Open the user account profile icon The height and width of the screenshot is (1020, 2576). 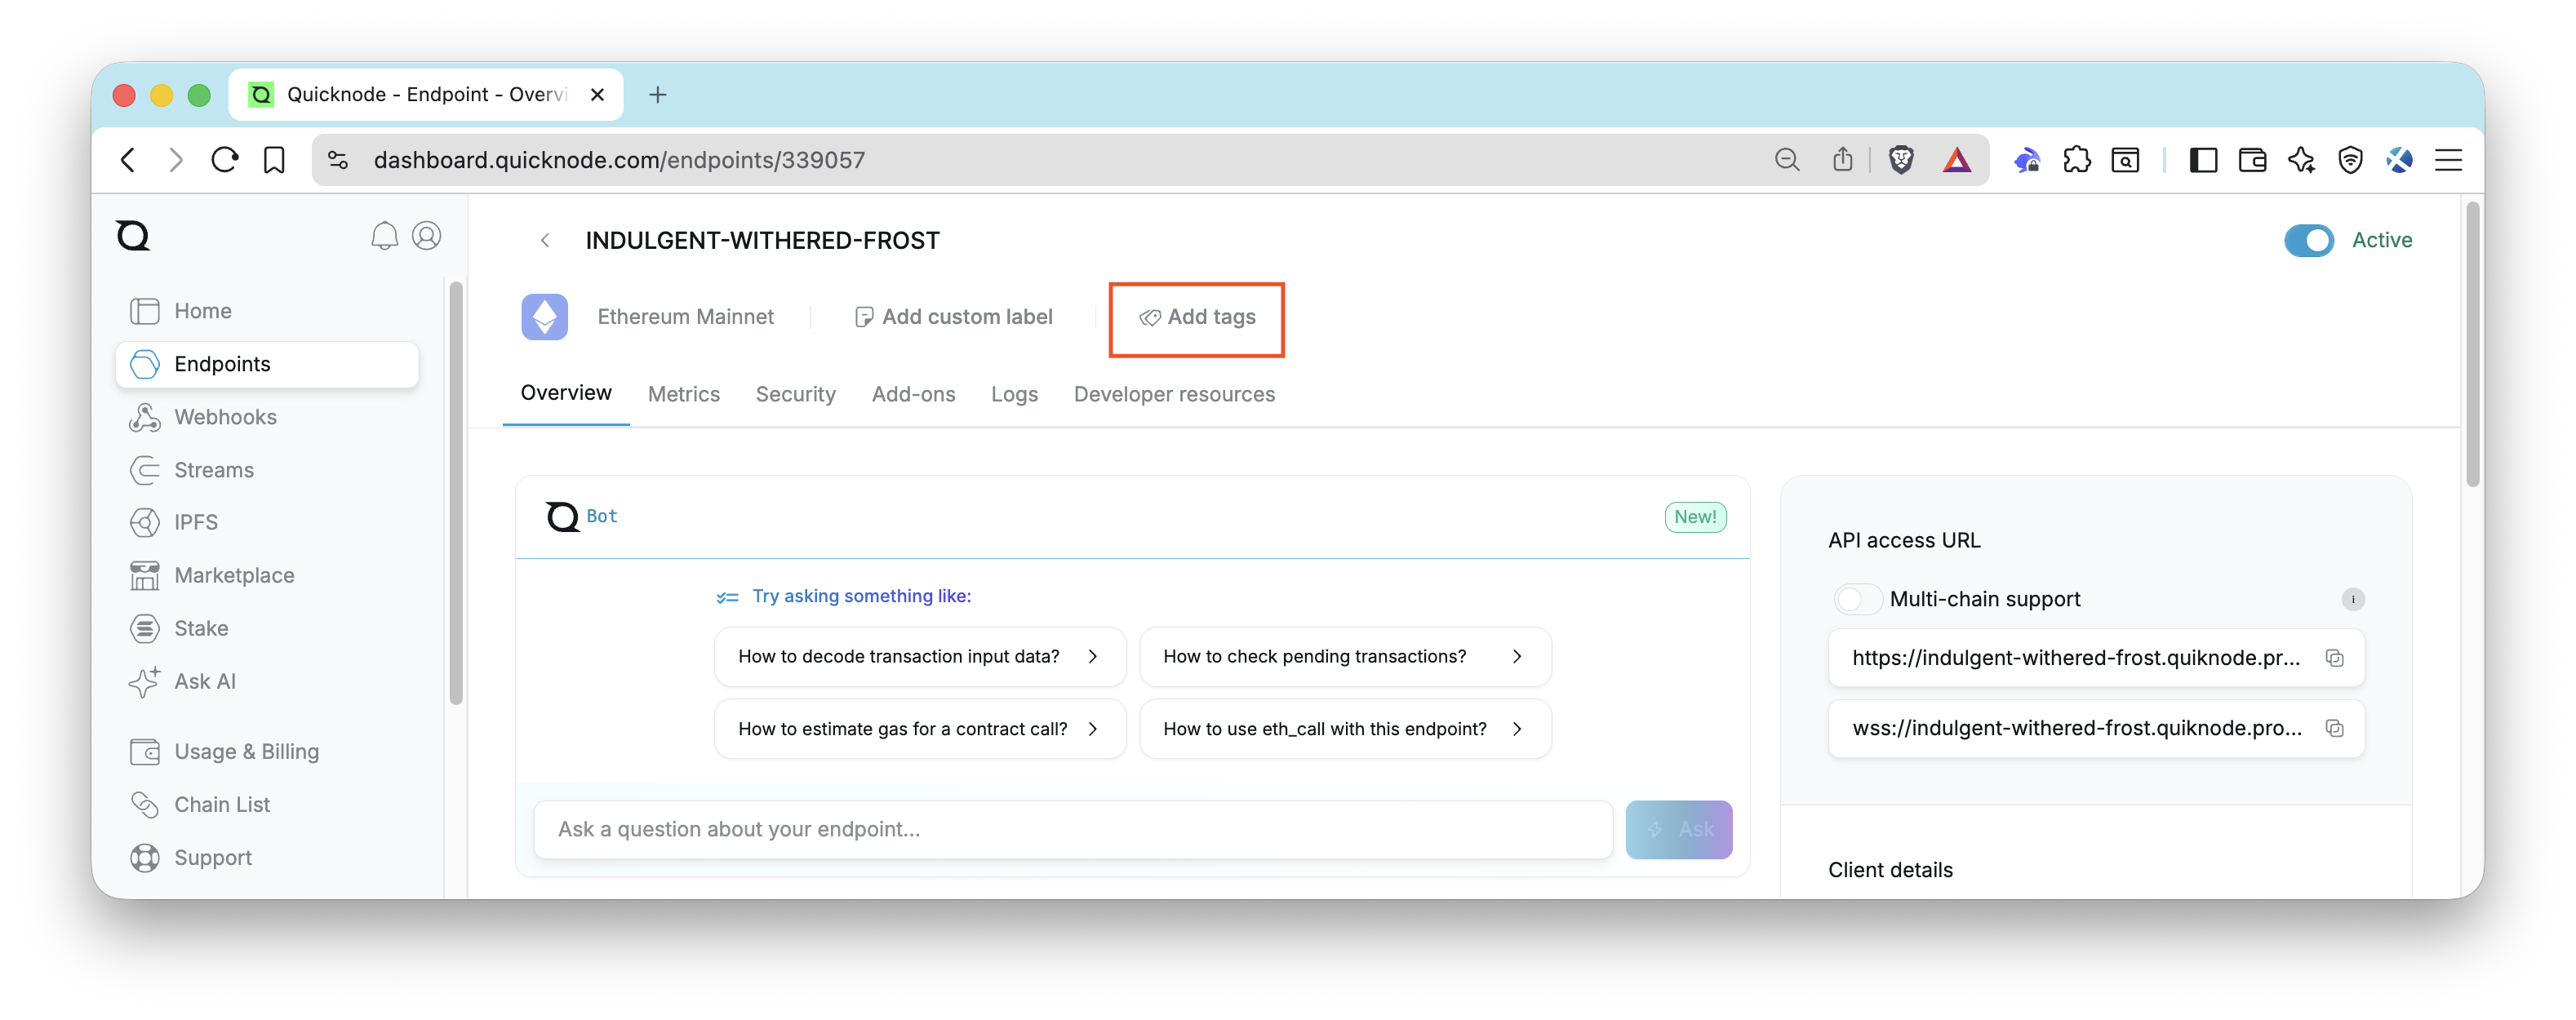coord(427,236)
